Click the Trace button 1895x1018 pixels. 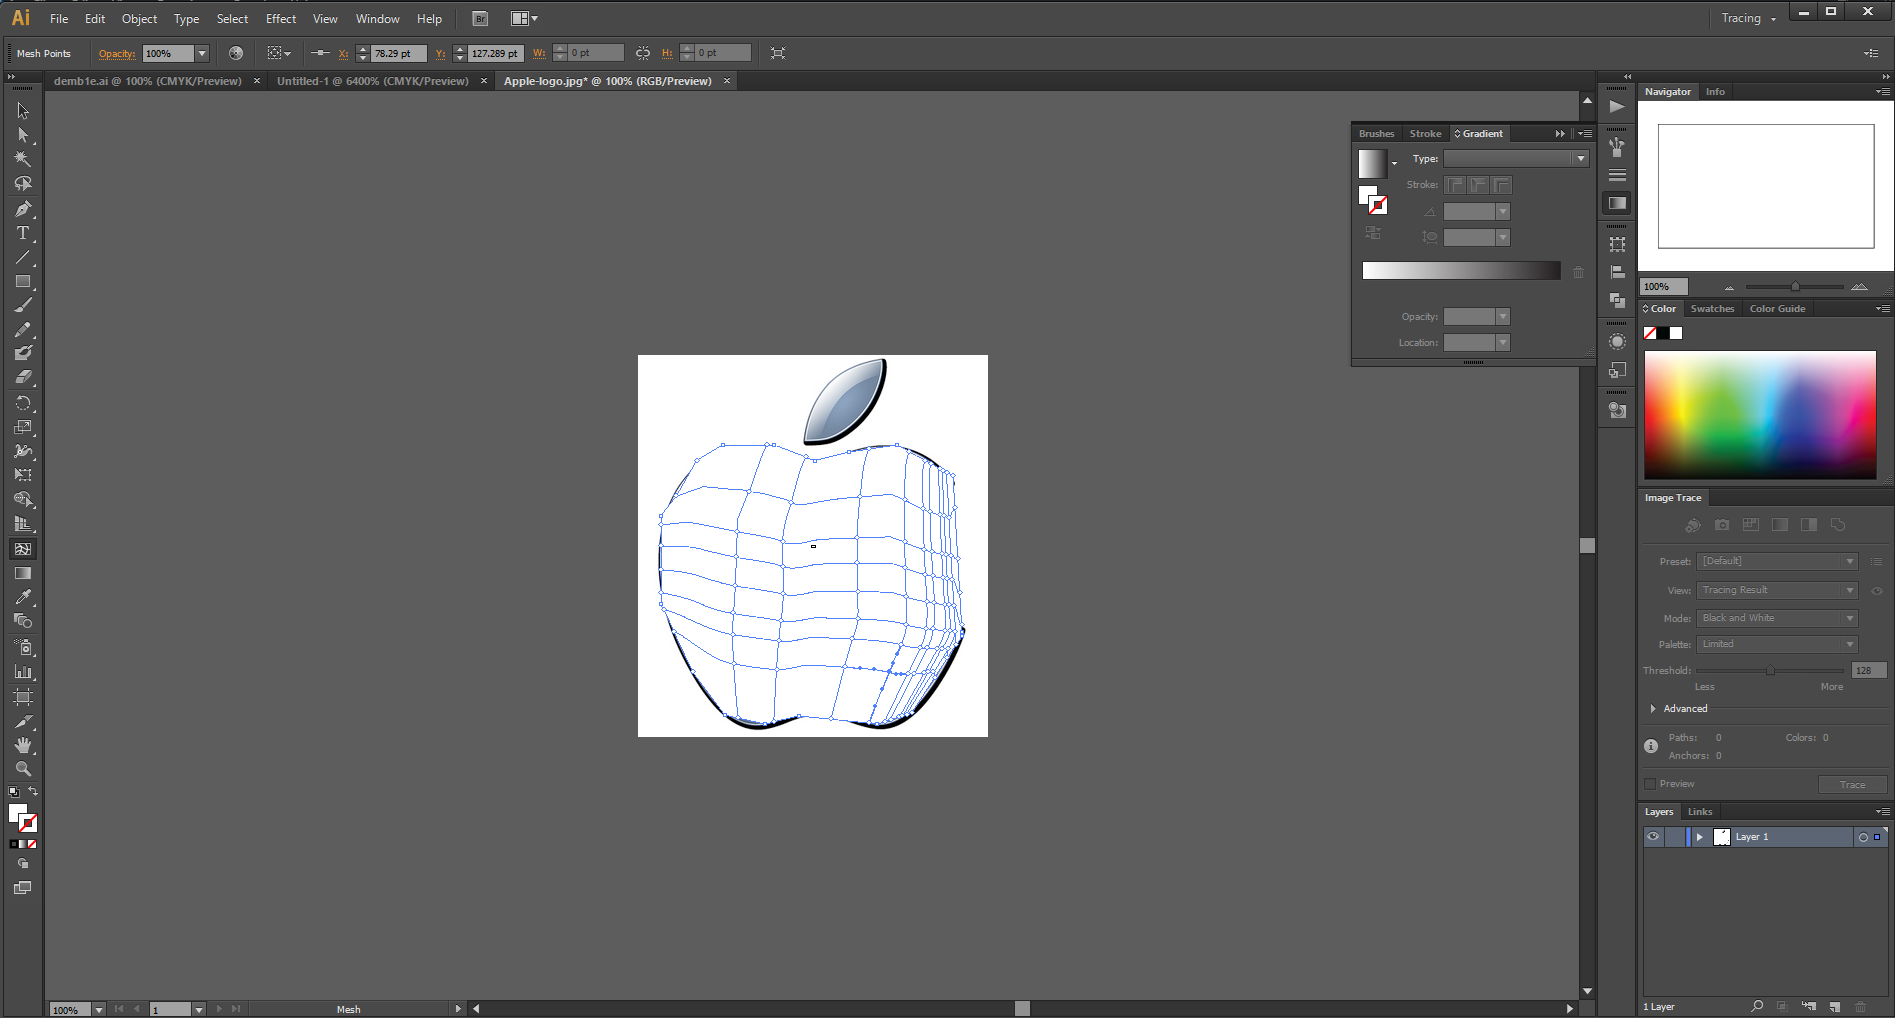tap(1852, 785)
